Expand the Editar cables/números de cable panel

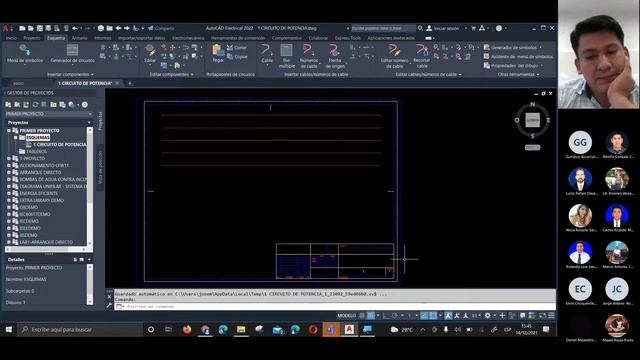tap(429, 74)
